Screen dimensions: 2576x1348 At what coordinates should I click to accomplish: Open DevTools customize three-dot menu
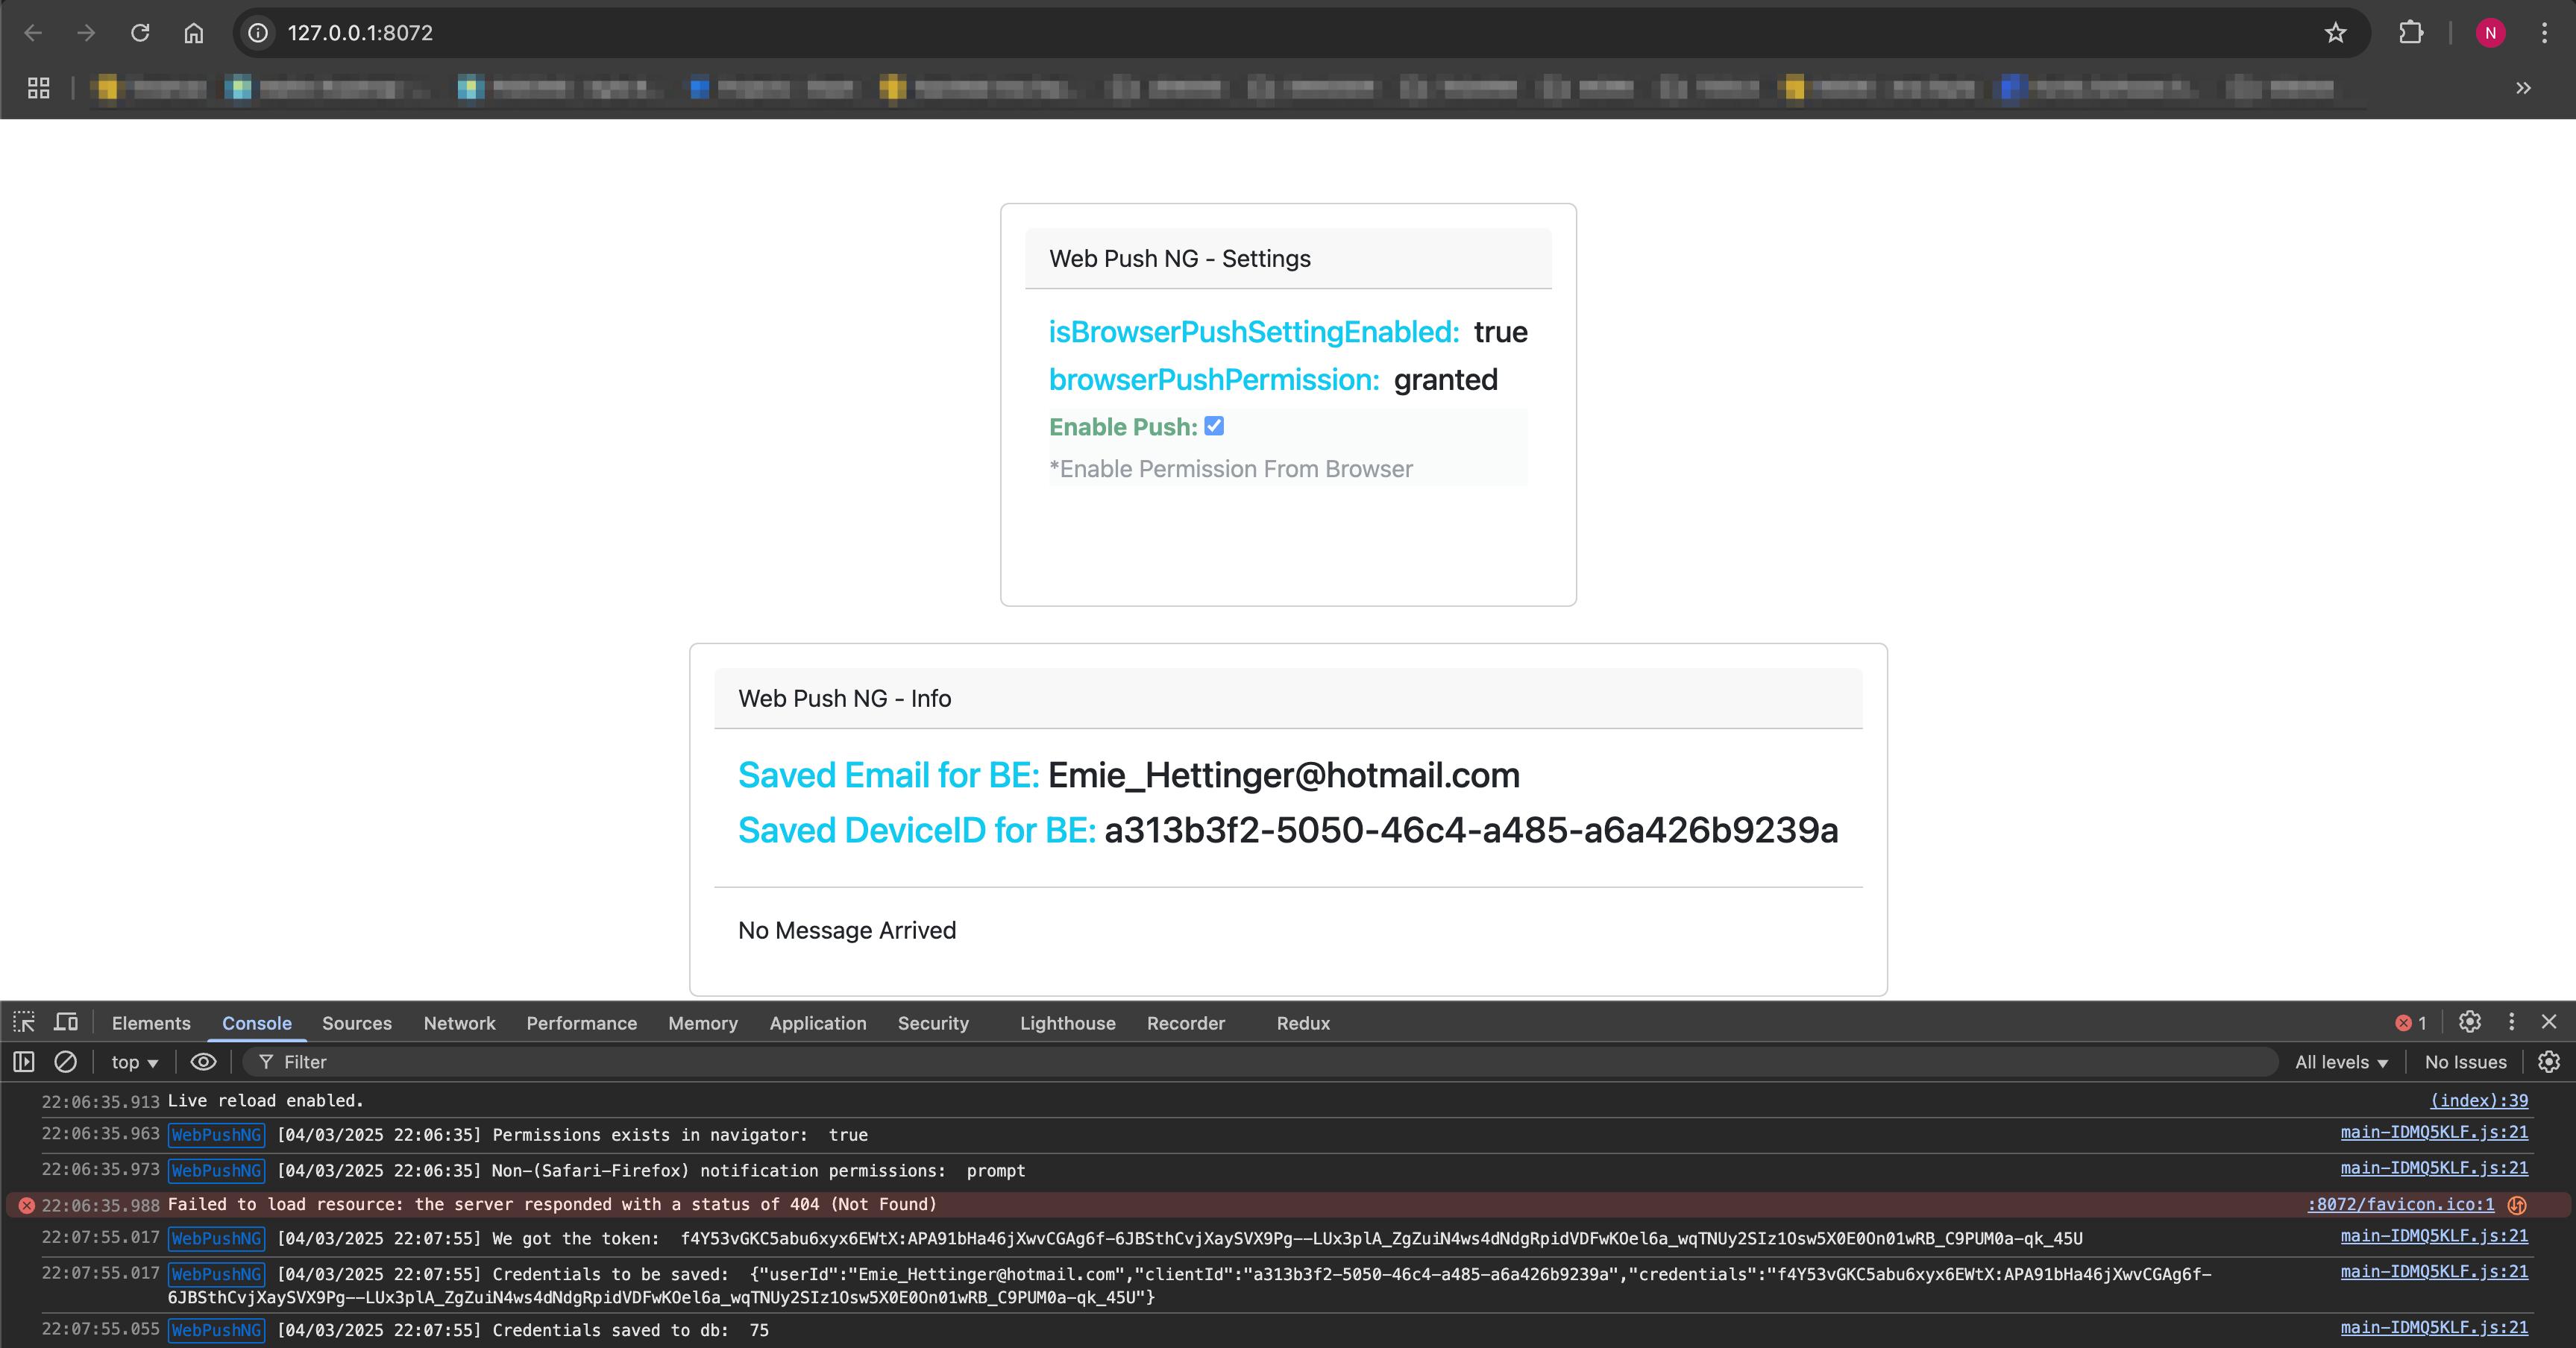(2511, 1022)
